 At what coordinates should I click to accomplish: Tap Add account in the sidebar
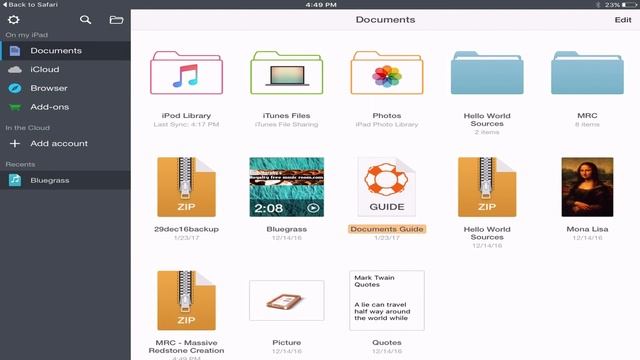click(65, 144)
